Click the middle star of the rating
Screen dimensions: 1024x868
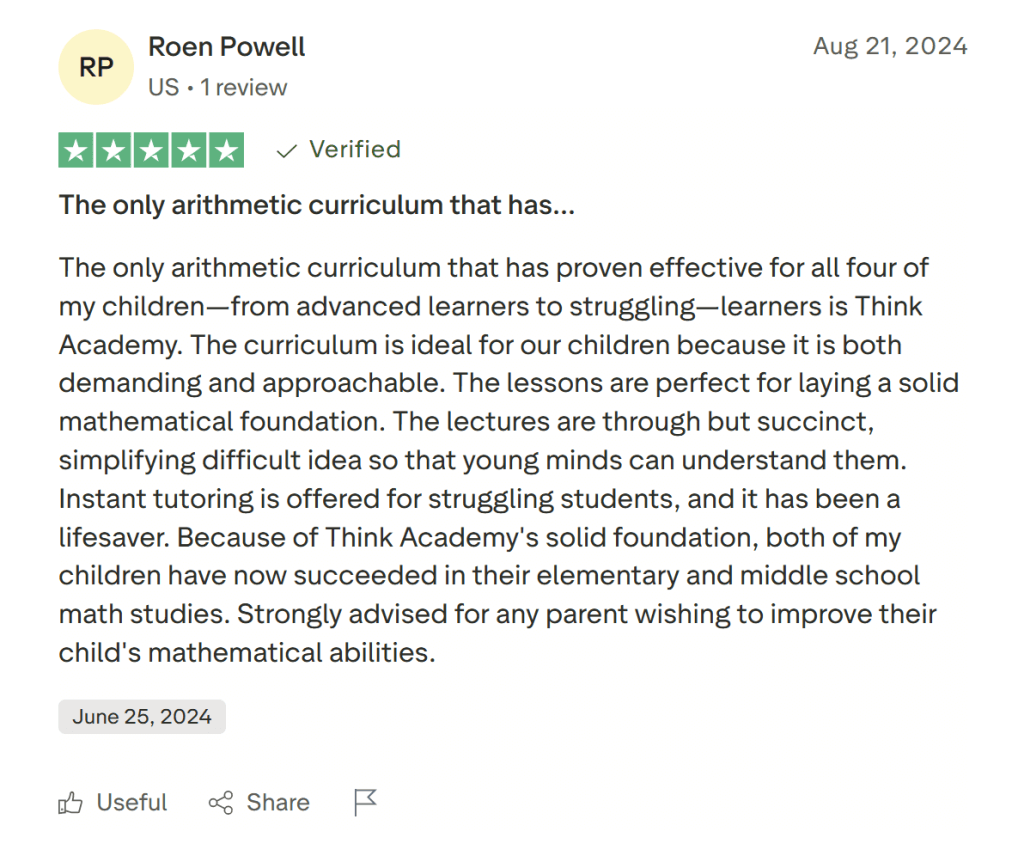(x=151, y=150)
